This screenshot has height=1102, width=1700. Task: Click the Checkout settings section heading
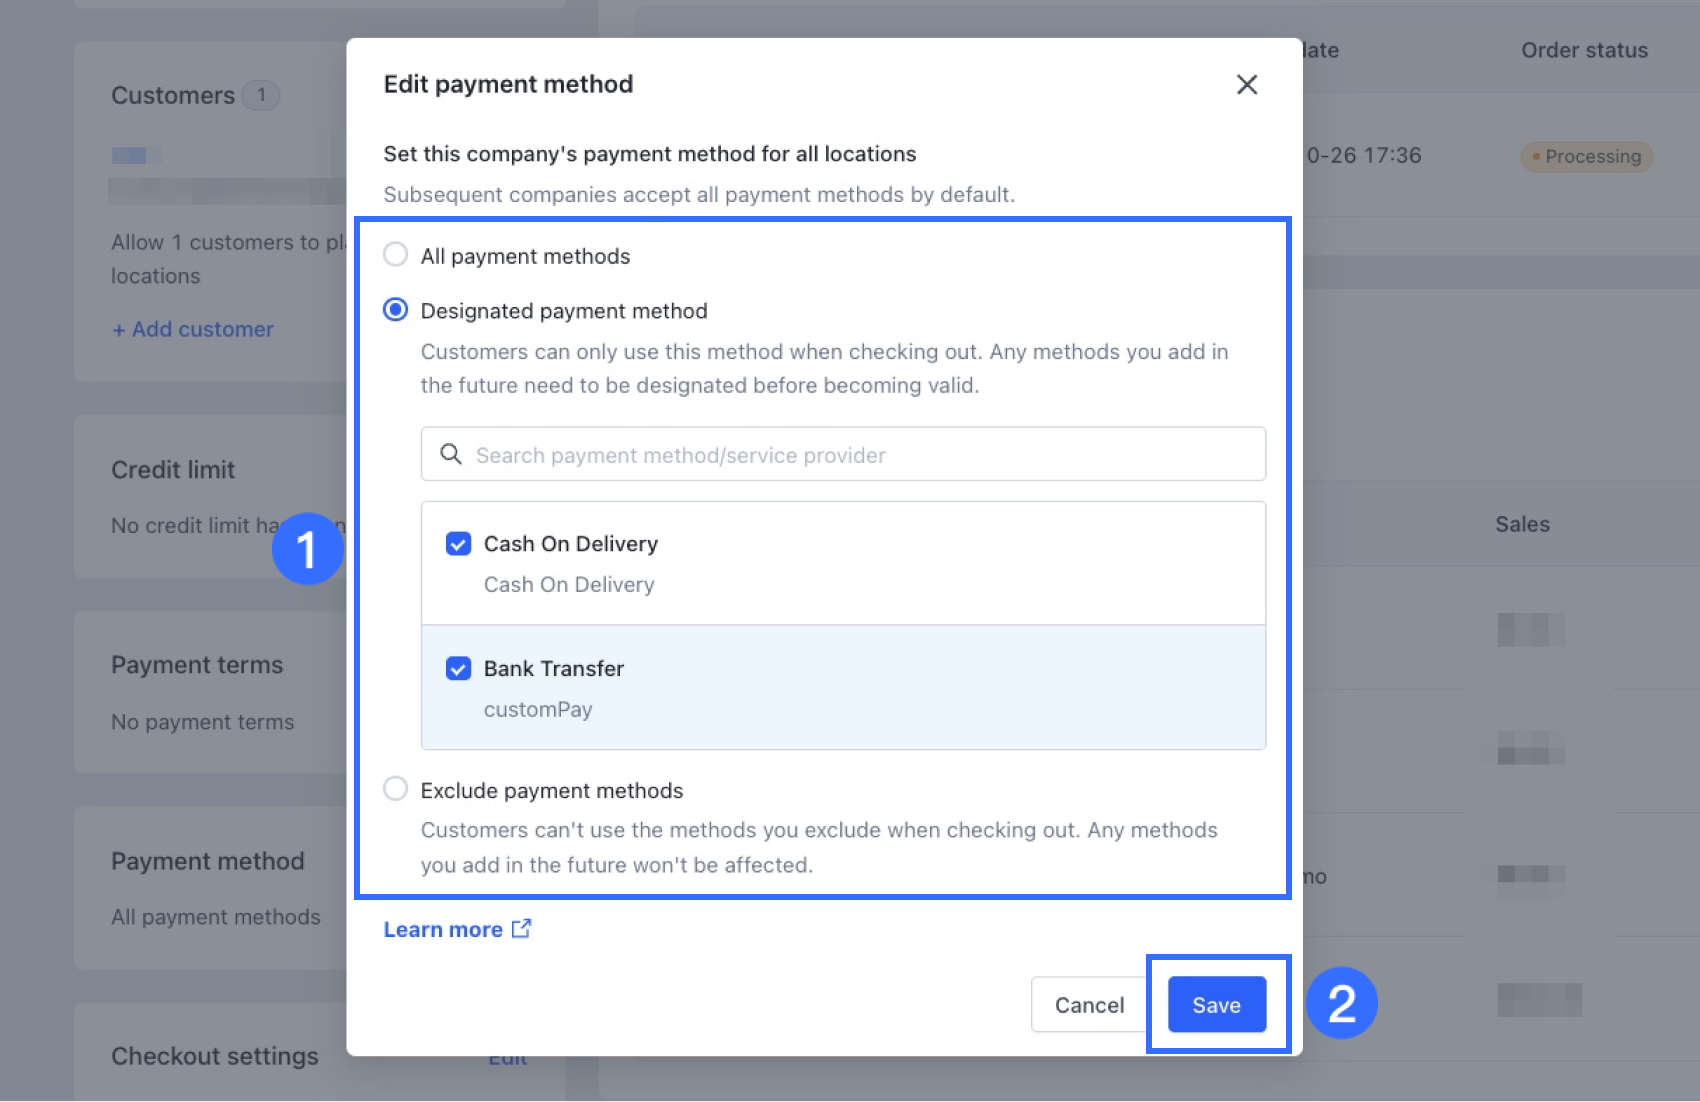tap(215, 1056)
